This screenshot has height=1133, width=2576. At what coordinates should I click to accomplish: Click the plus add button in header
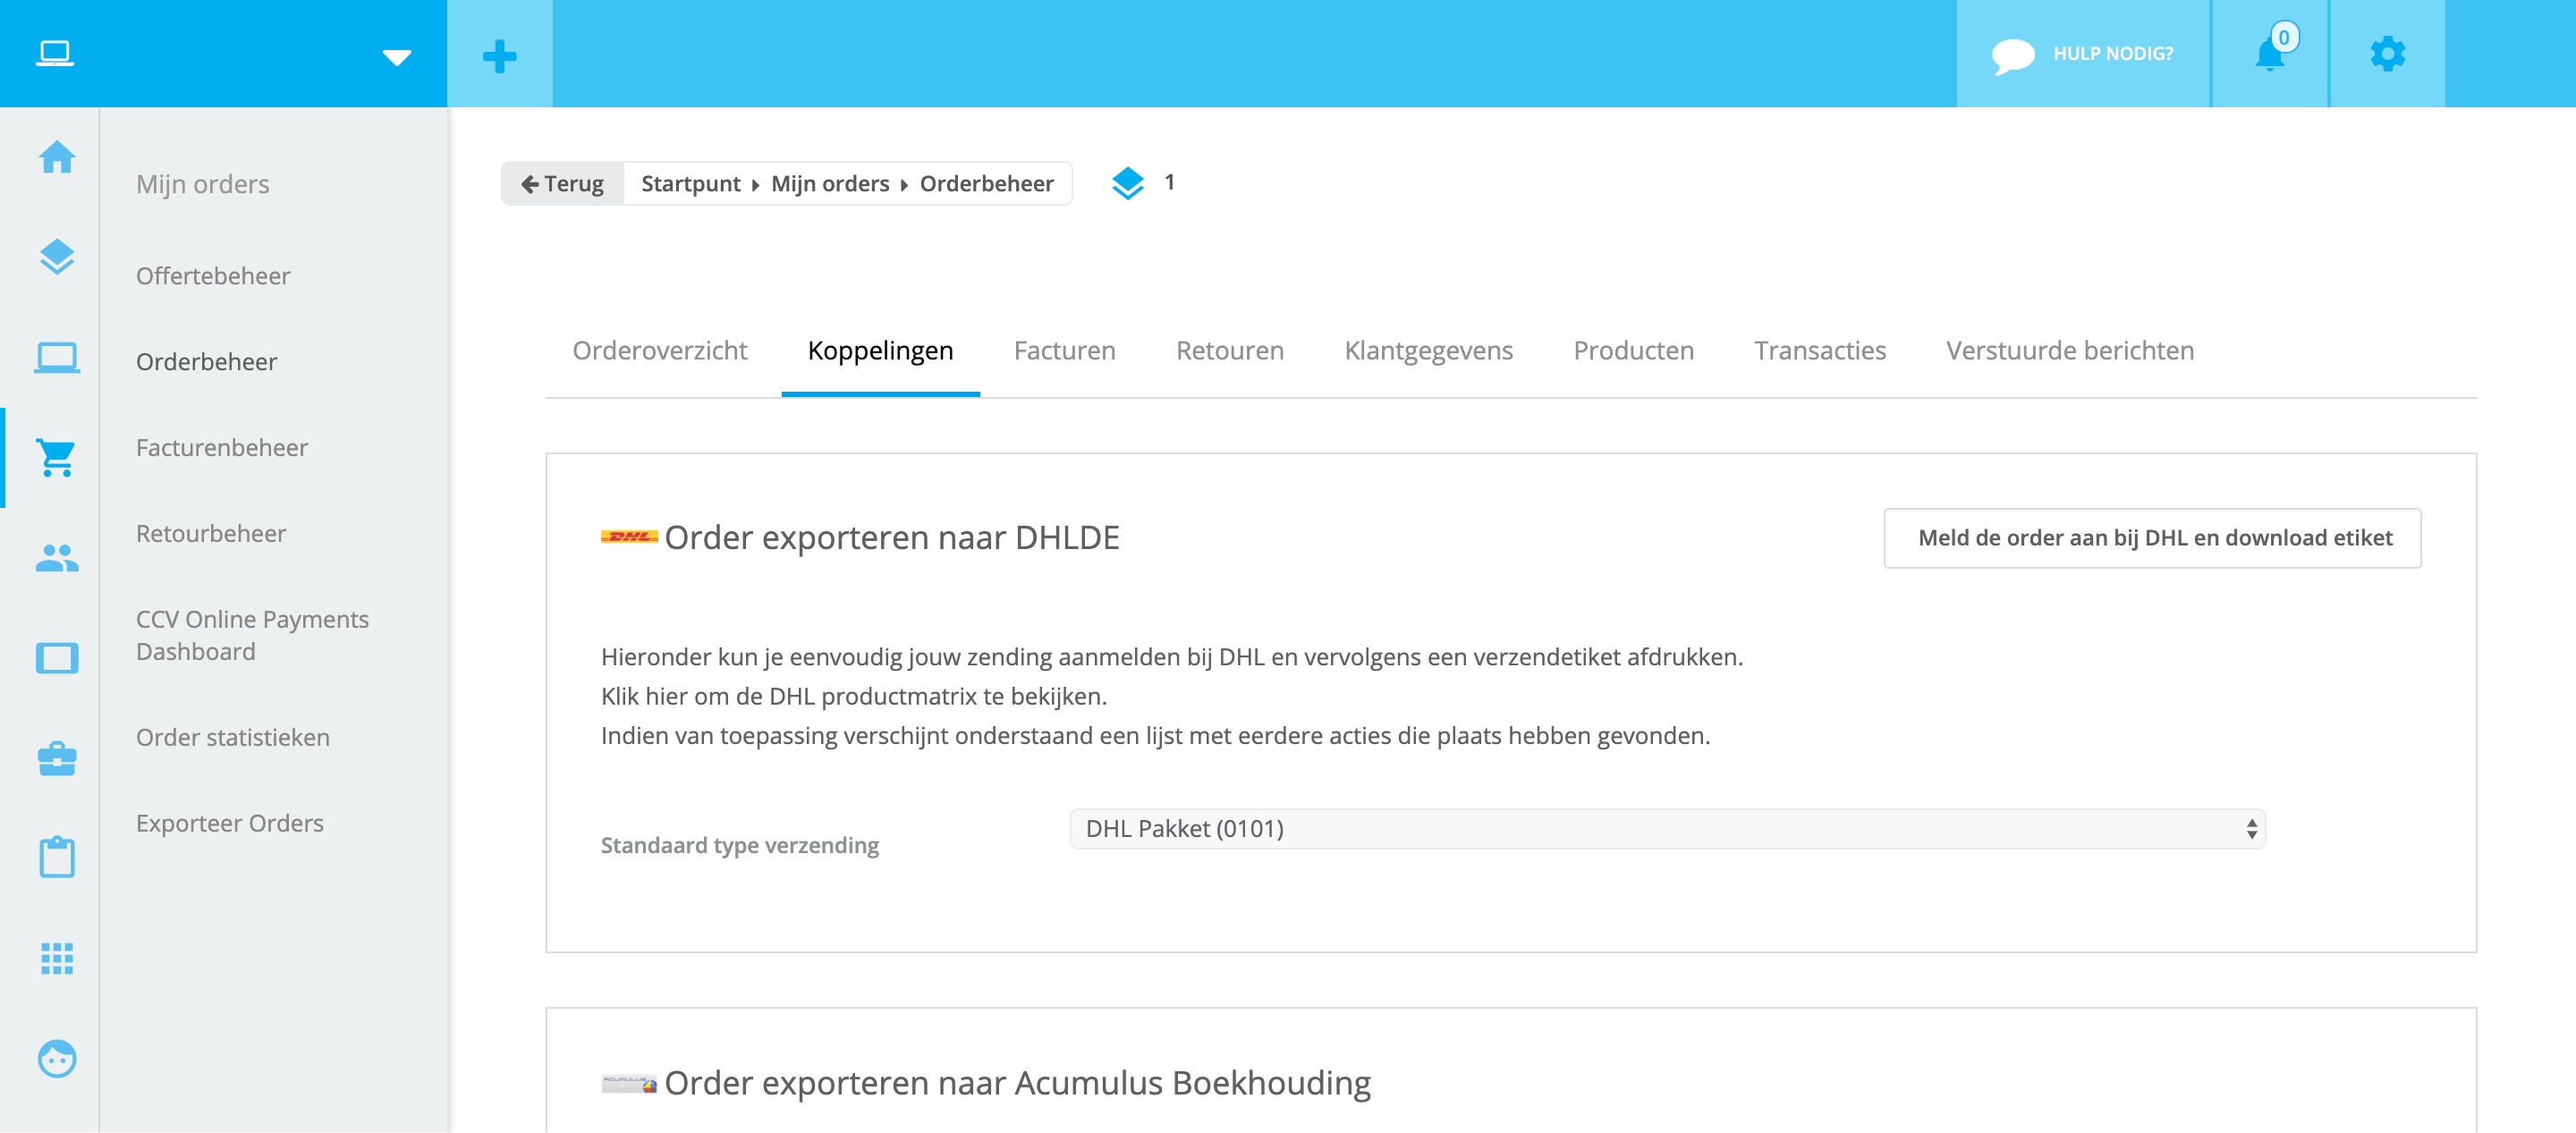point(499,55)
